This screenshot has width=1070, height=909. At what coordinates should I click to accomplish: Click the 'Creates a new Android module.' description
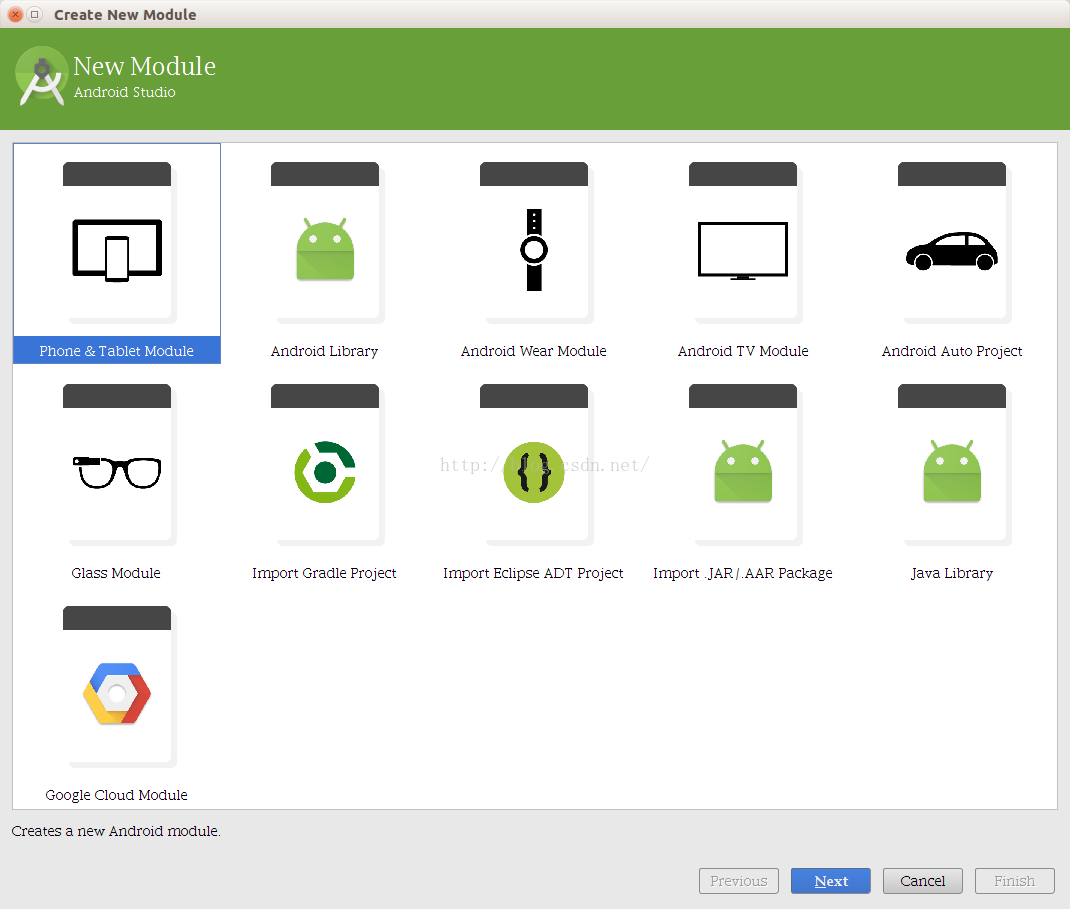click(116, 831)
